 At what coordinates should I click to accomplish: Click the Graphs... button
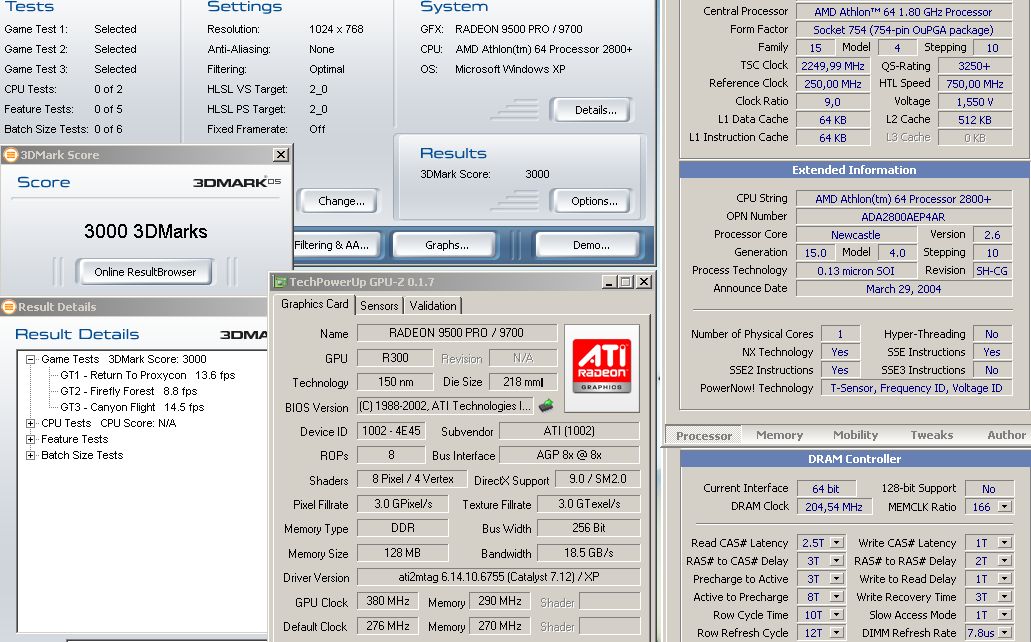coord(446,245)
